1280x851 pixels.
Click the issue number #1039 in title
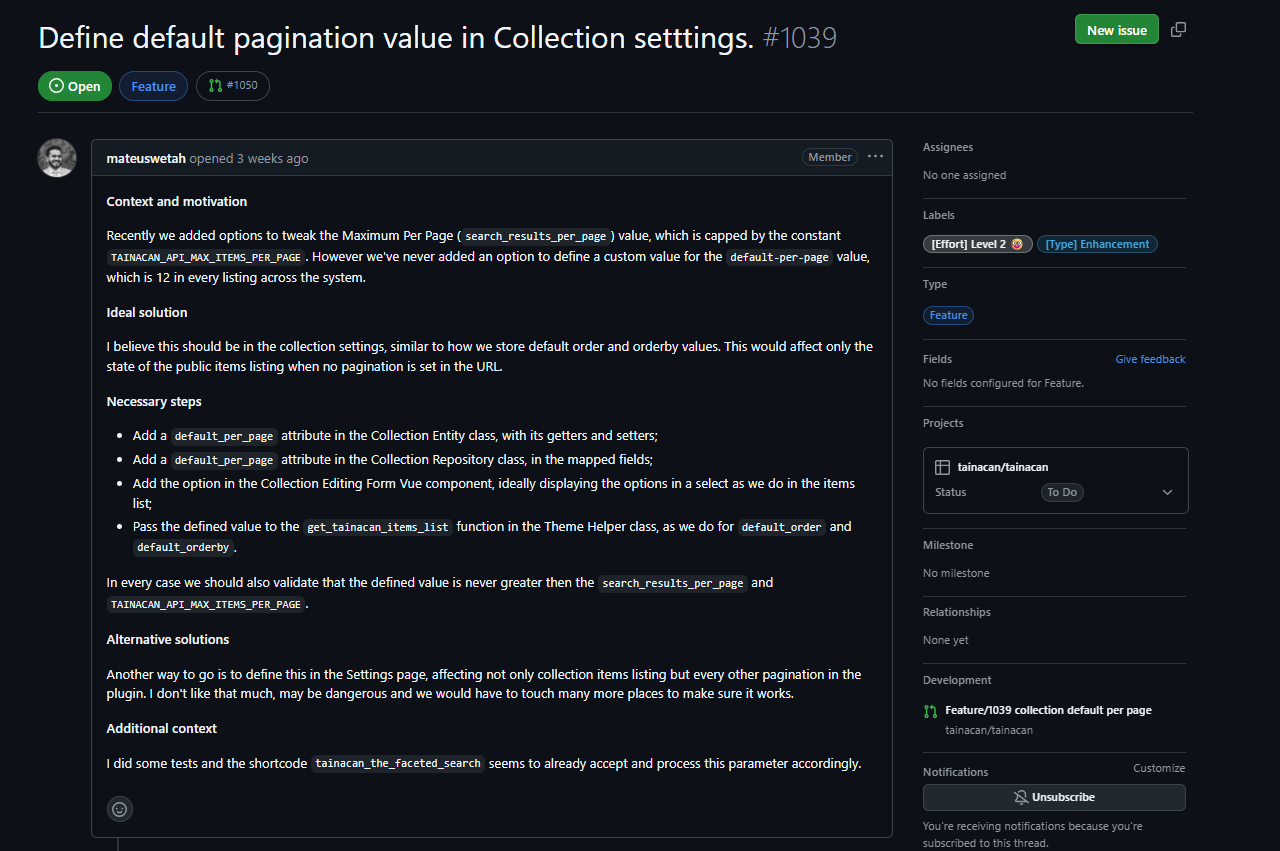point(800,38)
